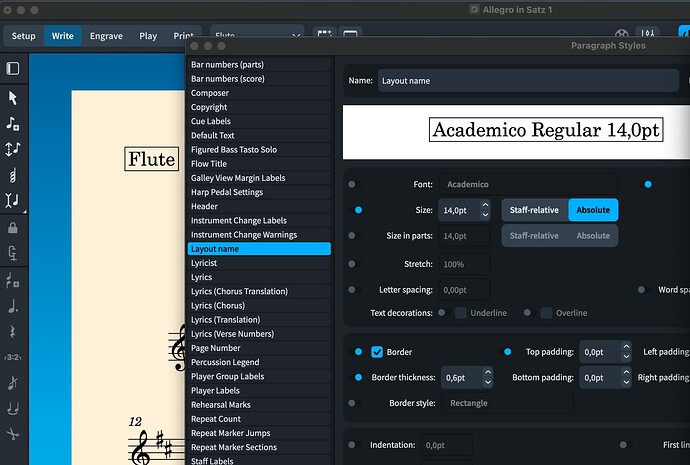Enable the Stretch override switch
The height and width of the screenshot is (465, 690).
pyautogui.click(x=352, y=264)
